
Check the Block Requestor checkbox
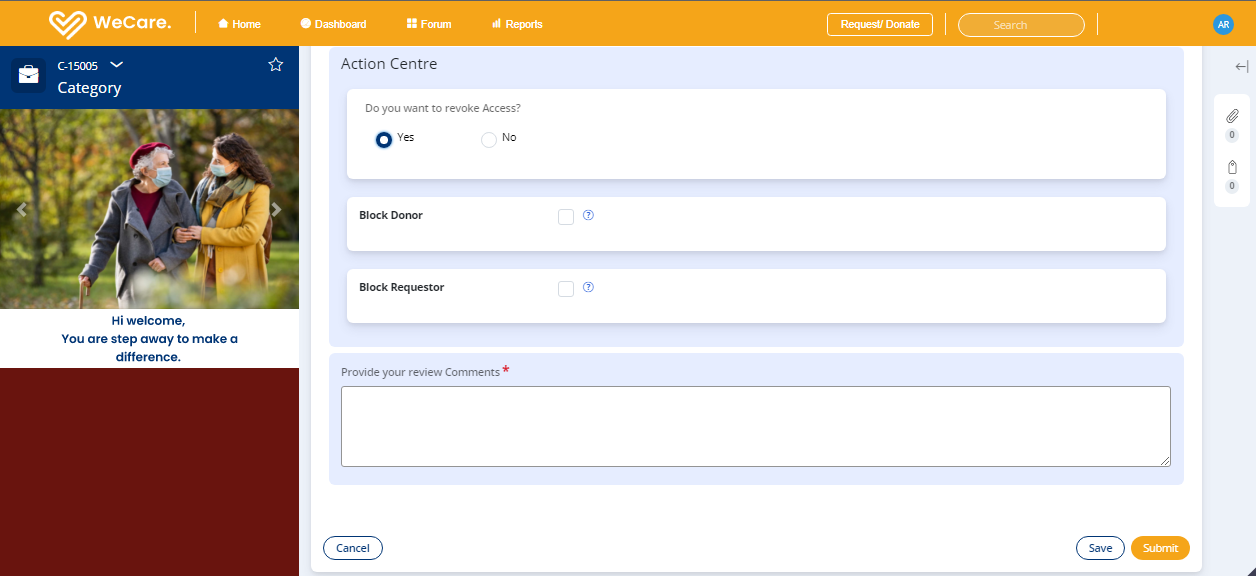566,289
